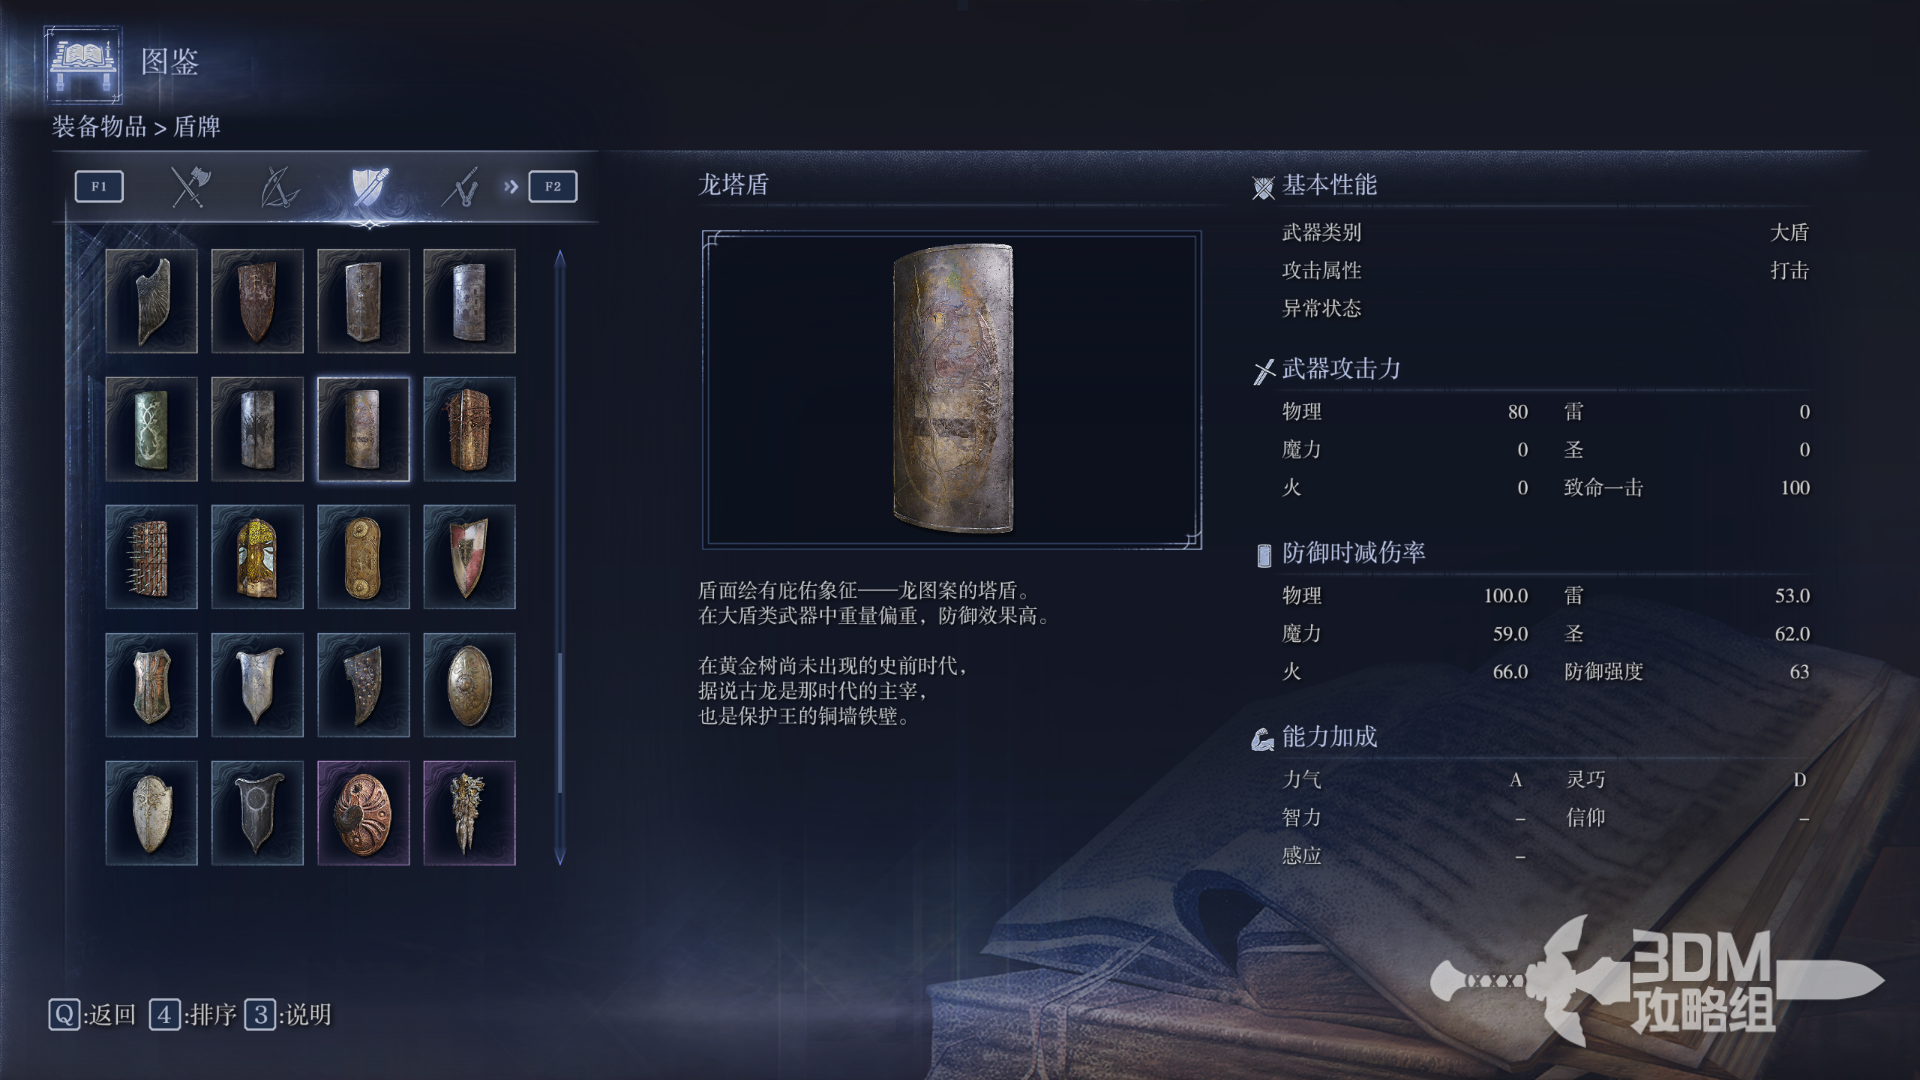Click Q 返回 to go back
The height and width of the screenshot is (1080, 1920).
coord(92,1015)
